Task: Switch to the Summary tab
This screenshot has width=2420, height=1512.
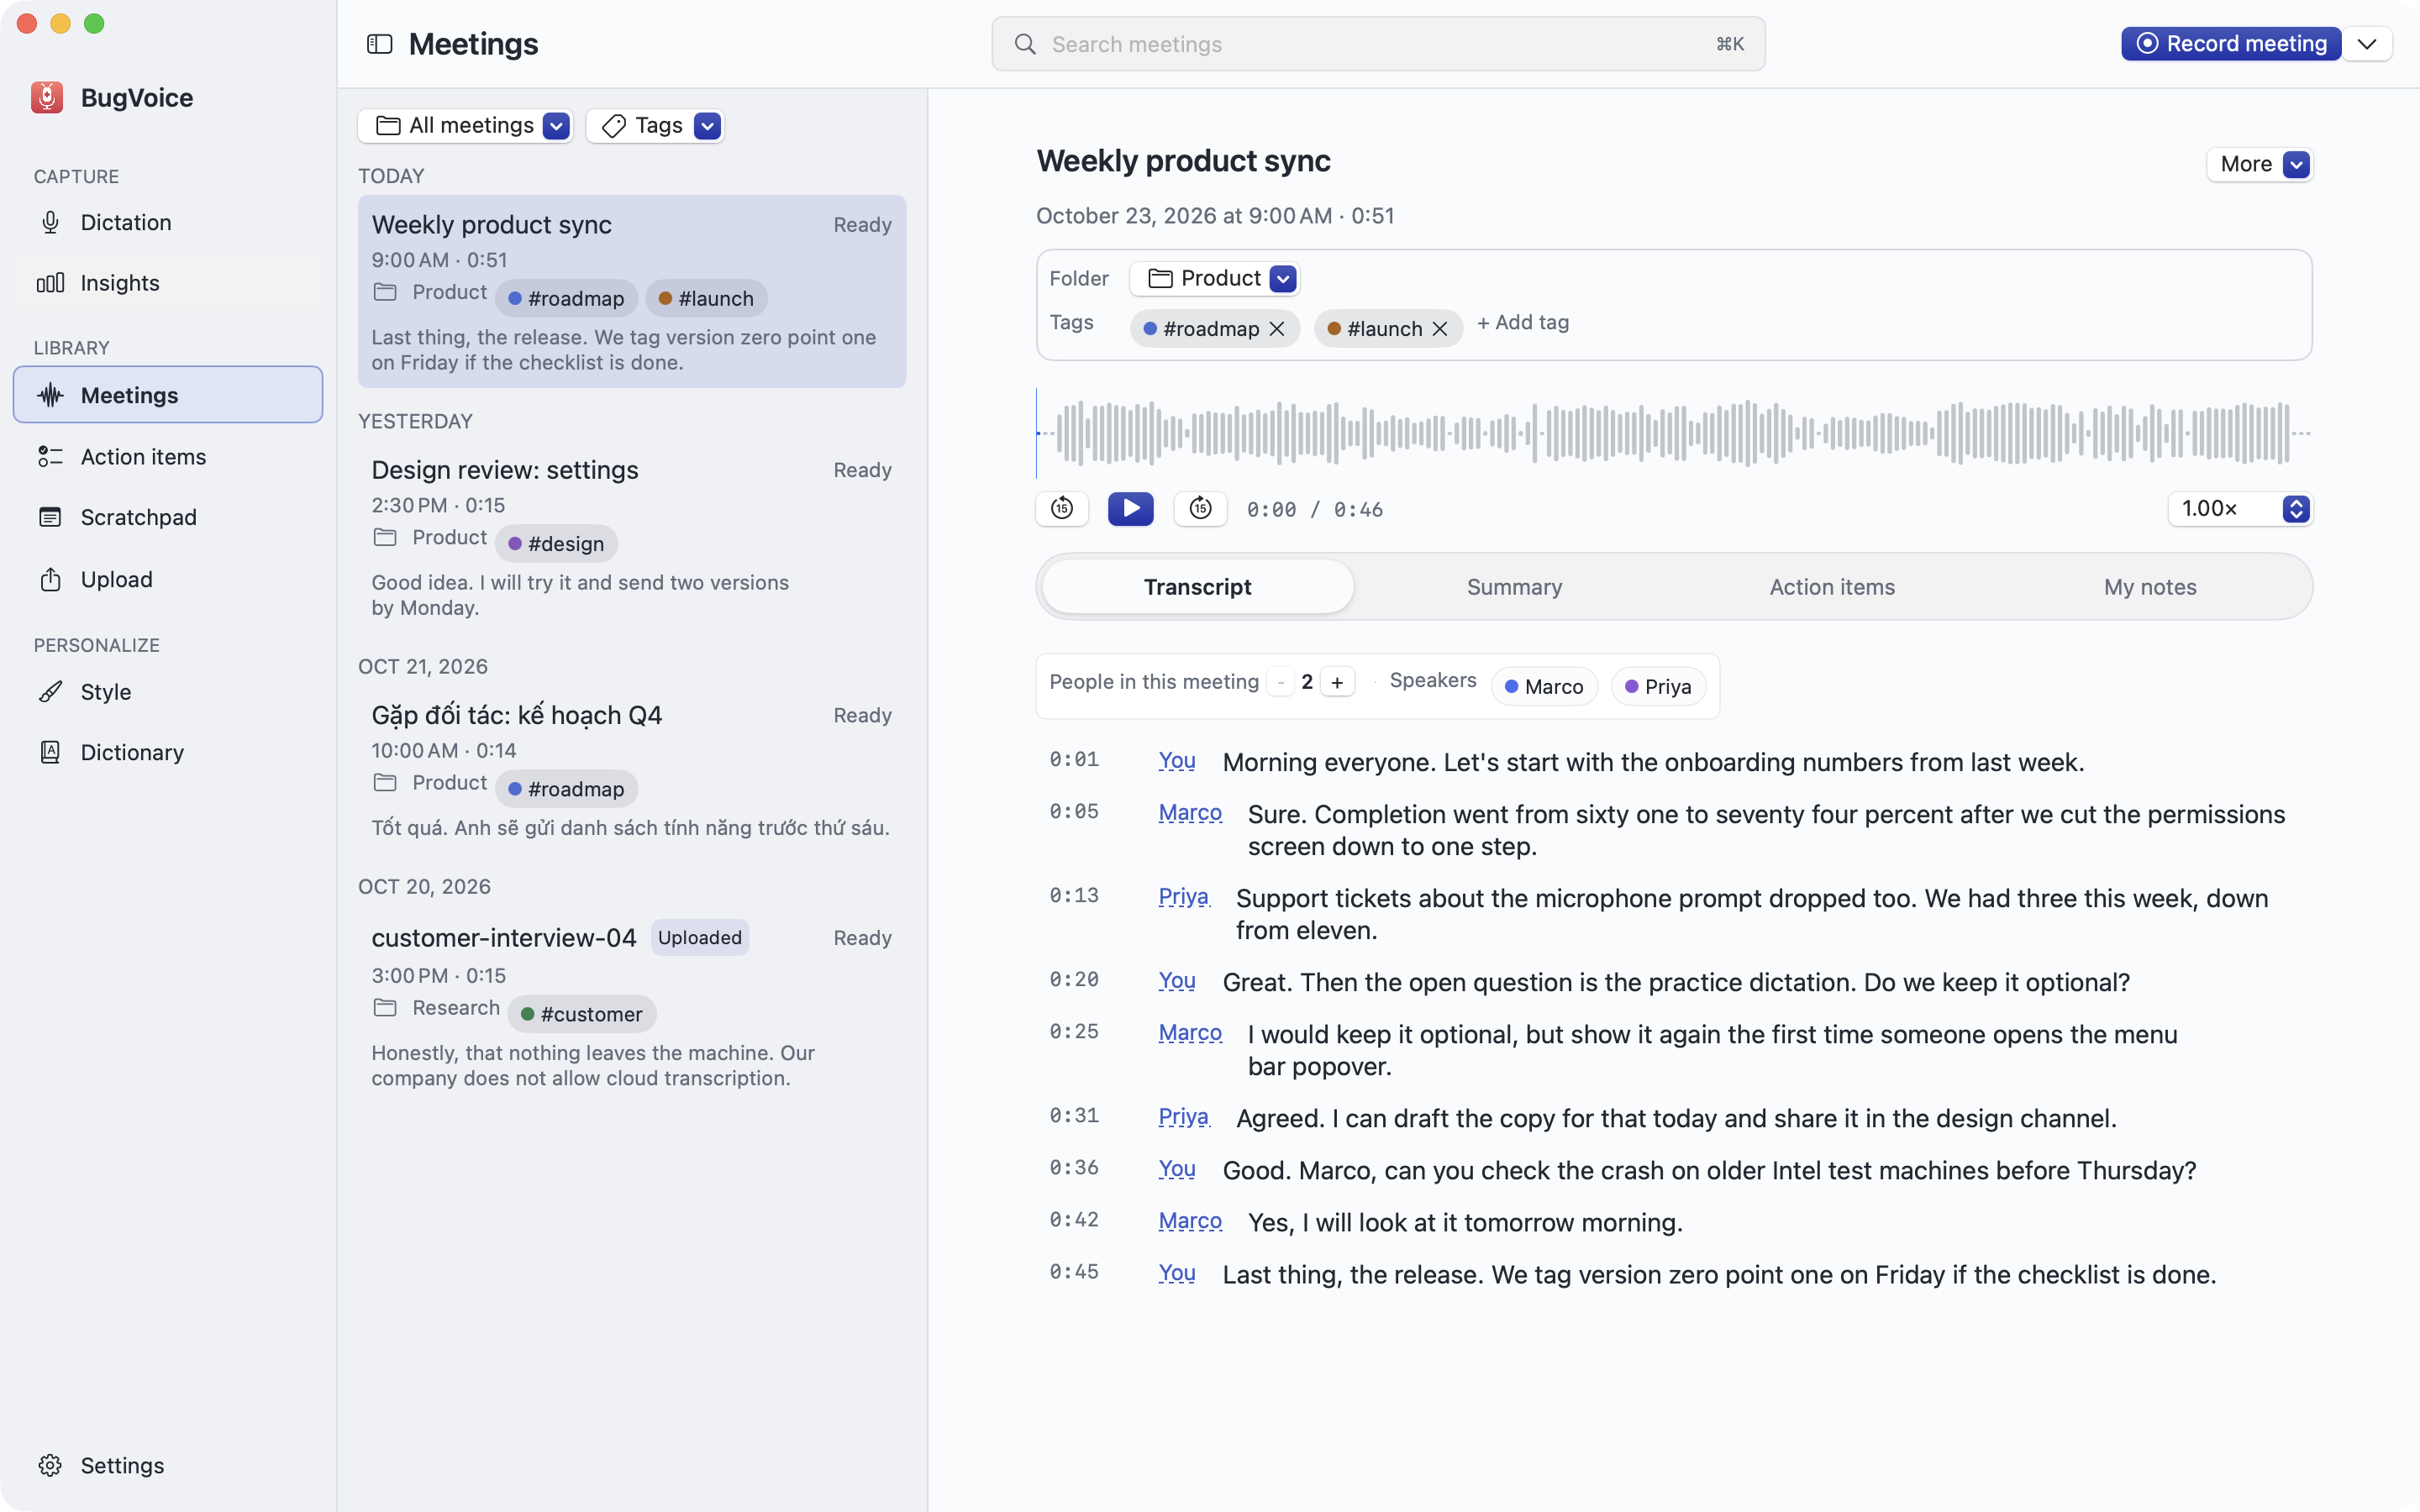Action: tap(1514, 587)
